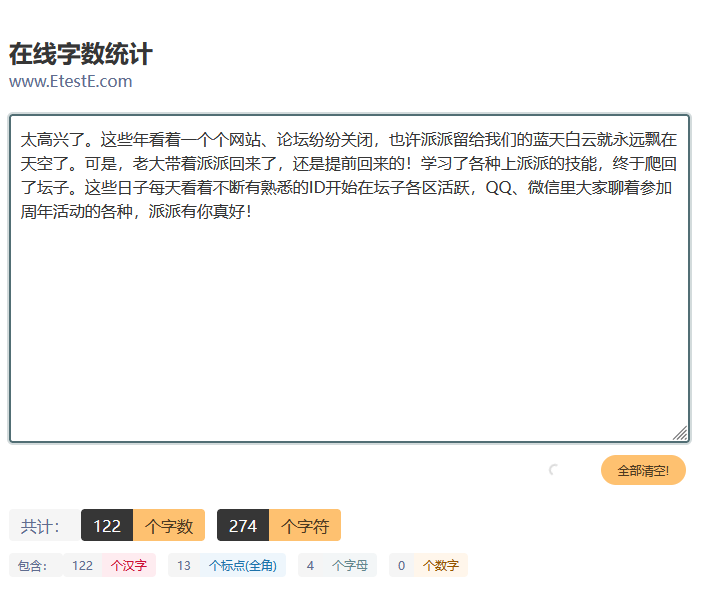Viewport: 709px width, 589px height.
Task: Click the 个标点(全角) badge
Action: tap(243, 565)
